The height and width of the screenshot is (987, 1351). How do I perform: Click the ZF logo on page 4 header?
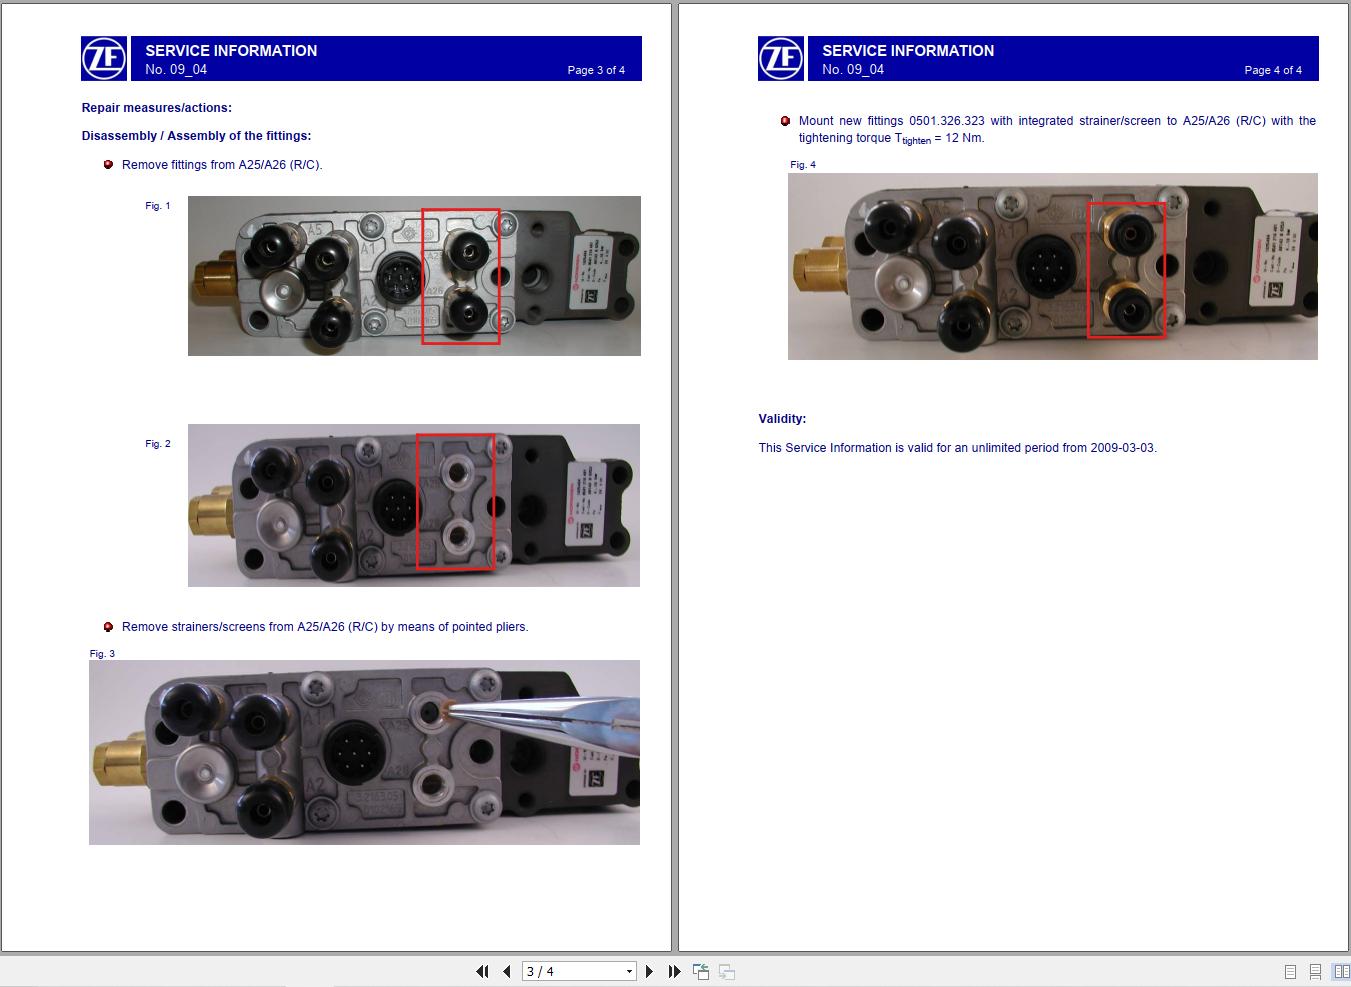click(x=781, y=58)
